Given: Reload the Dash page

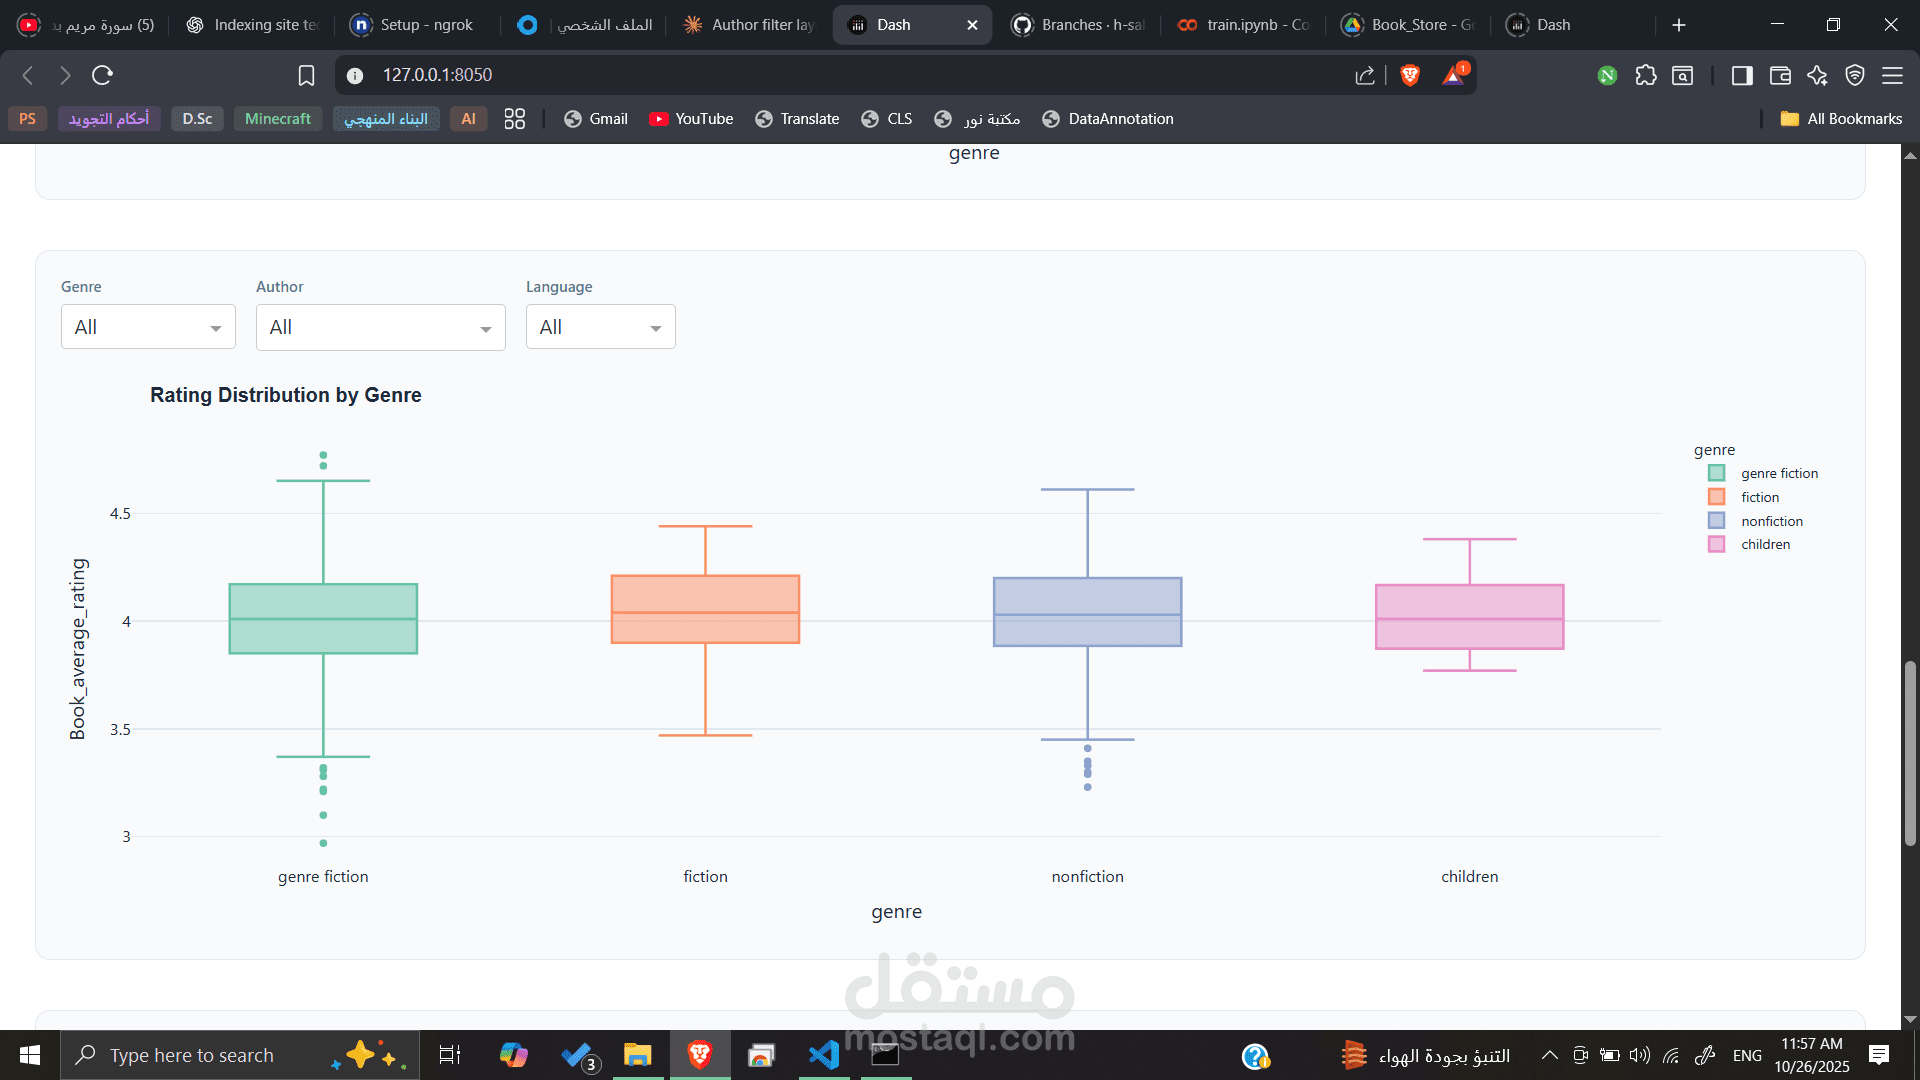Looking at the screenshot, I should [102, 75].
